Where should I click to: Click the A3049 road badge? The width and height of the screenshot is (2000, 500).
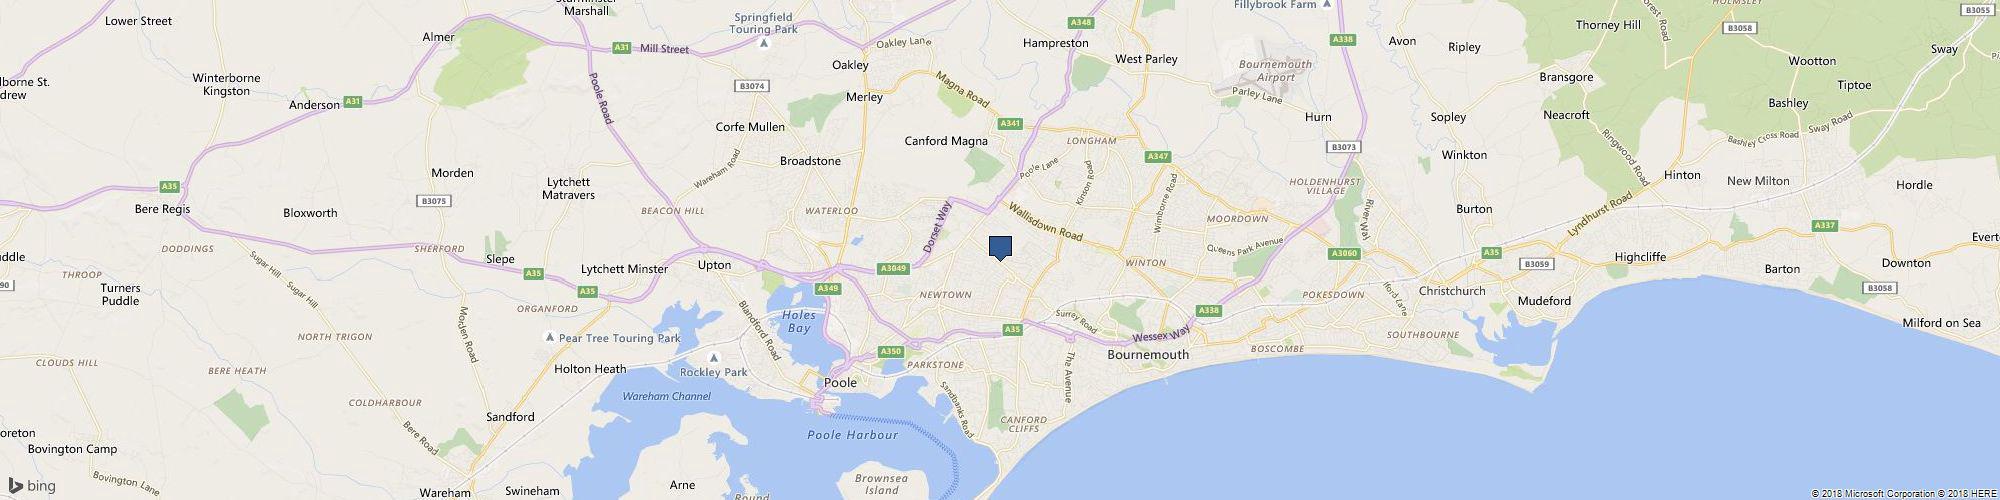892,268
